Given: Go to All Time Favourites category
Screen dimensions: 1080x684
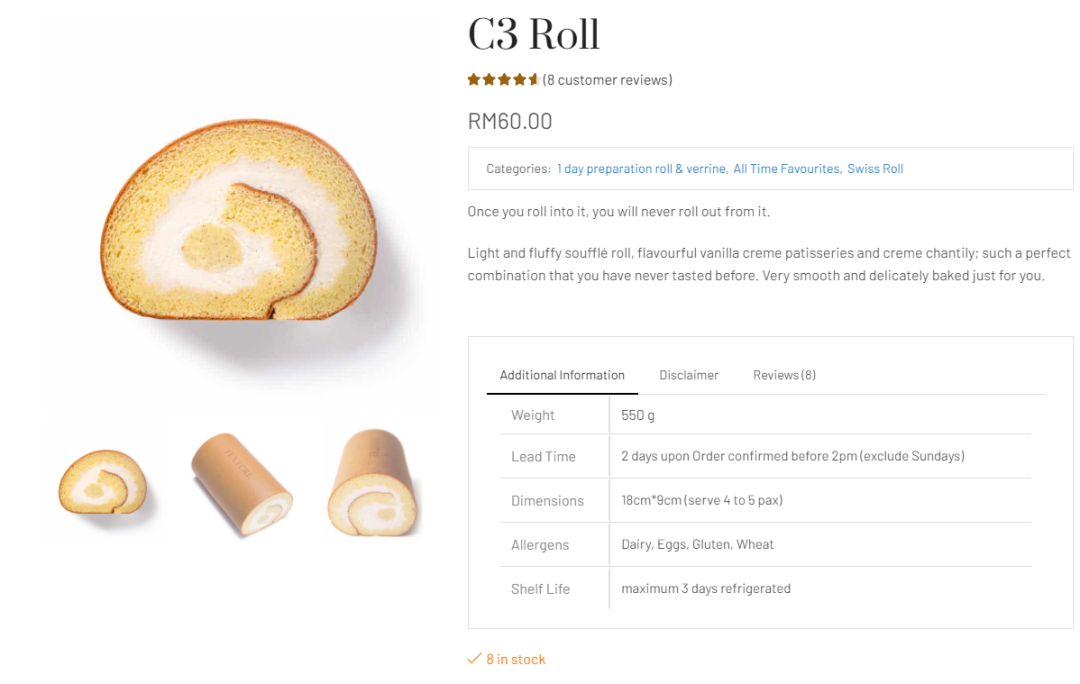Looking at the screenshot, I should click(x=787, y=169).
